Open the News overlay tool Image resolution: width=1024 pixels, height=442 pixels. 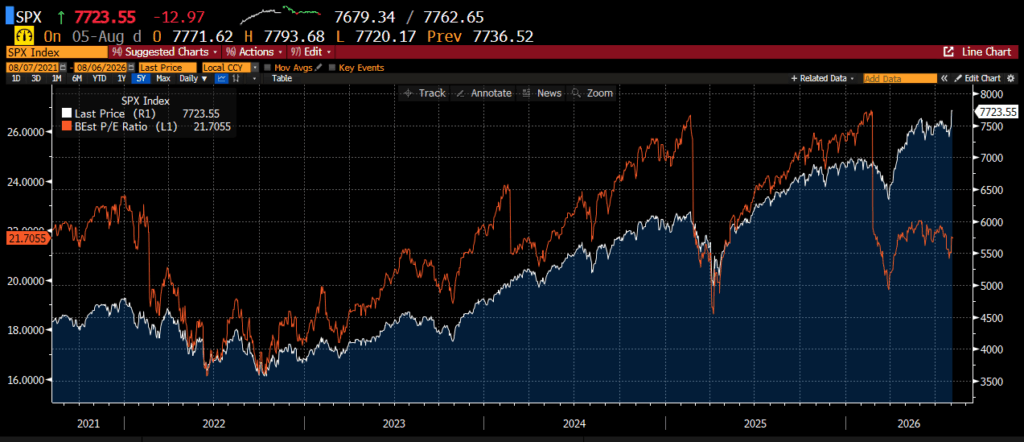[543, 93]
